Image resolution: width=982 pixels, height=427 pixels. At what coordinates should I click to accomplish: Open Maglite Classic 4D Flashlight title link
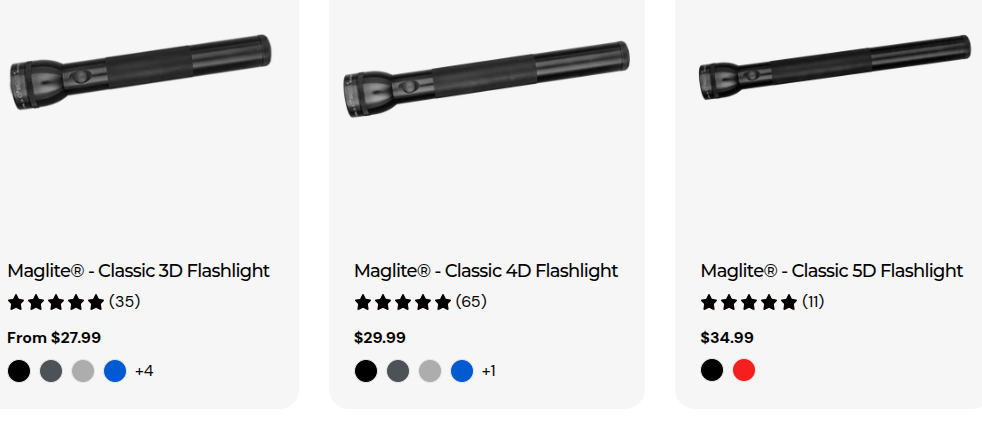coord(486,271)
